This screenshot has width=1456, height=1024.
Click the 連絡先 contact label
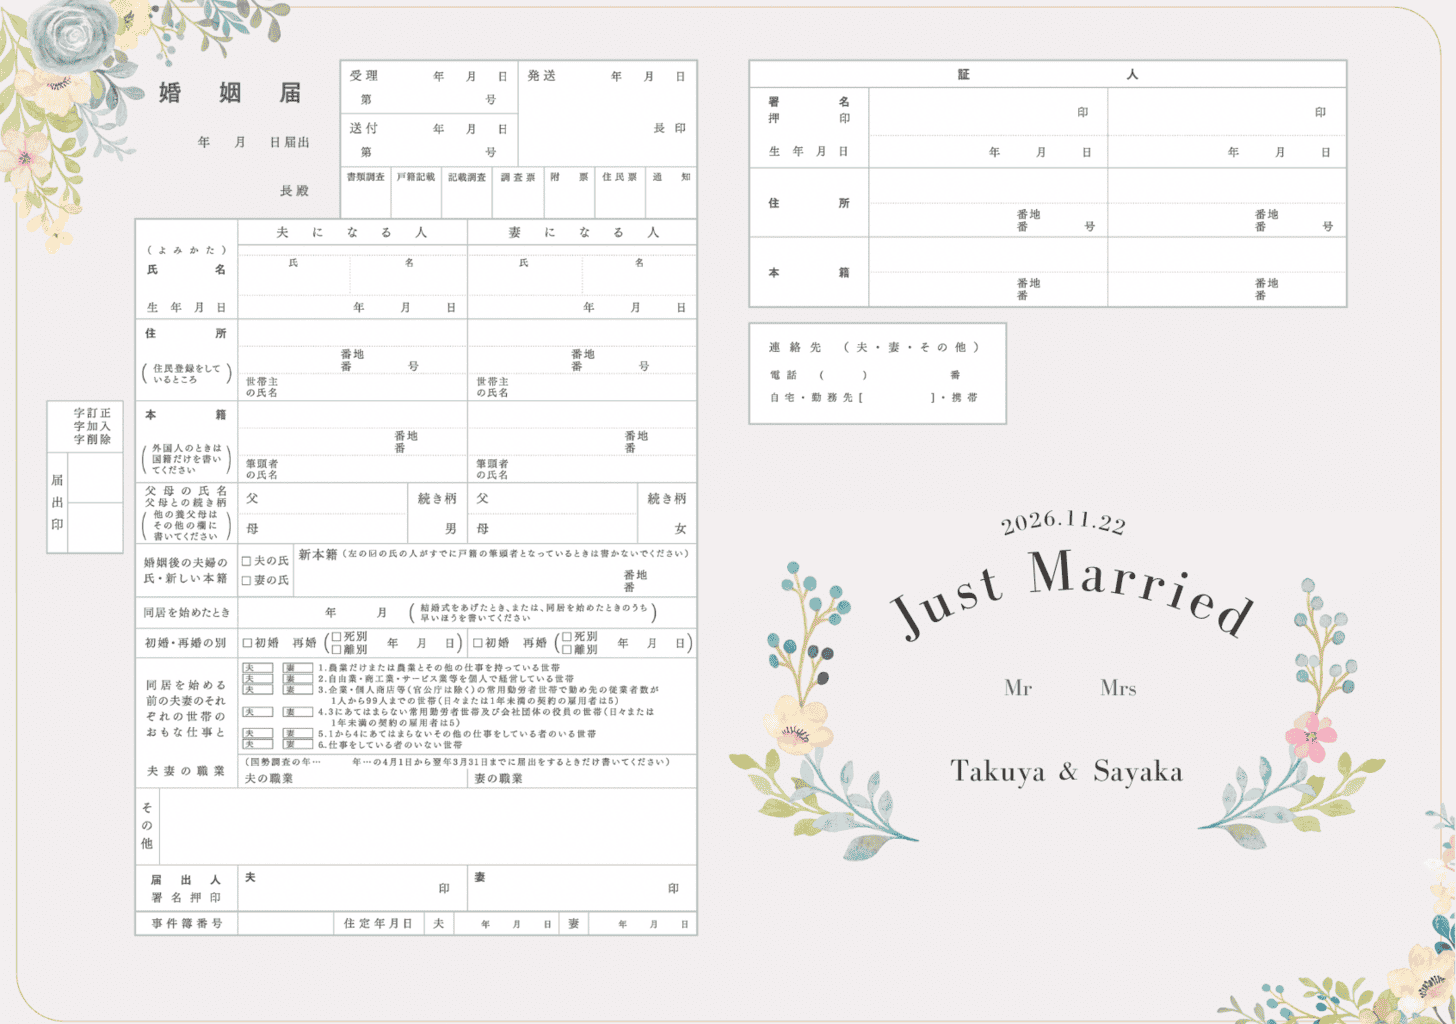(795, 347)
